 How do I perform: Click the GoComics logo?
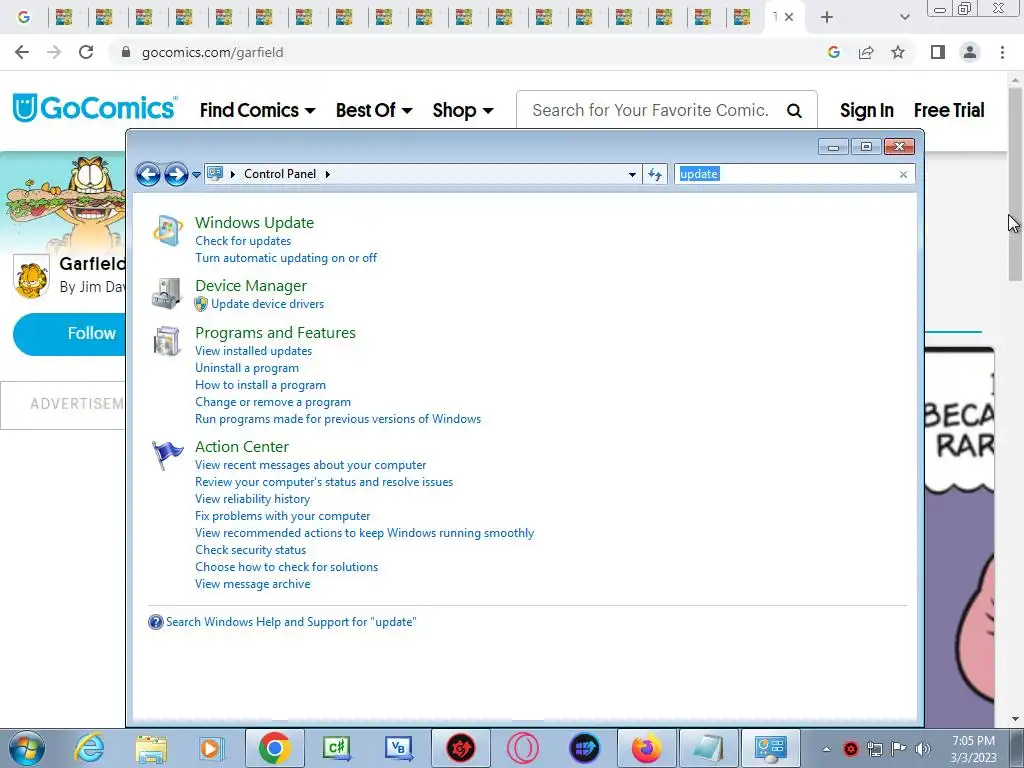tap(95, 108)
